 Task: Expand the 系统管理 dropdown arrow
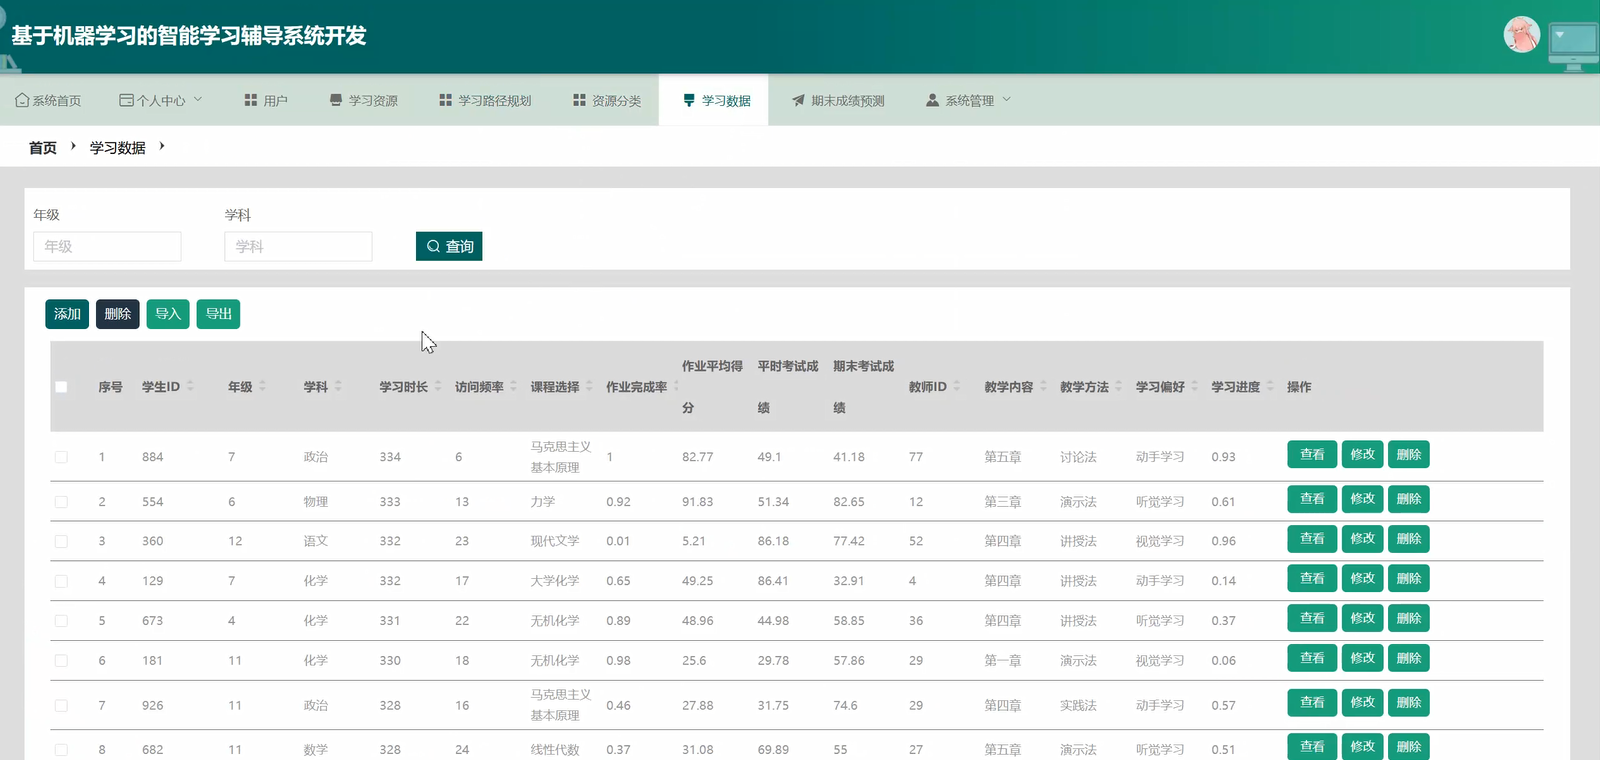(1007, 99)
